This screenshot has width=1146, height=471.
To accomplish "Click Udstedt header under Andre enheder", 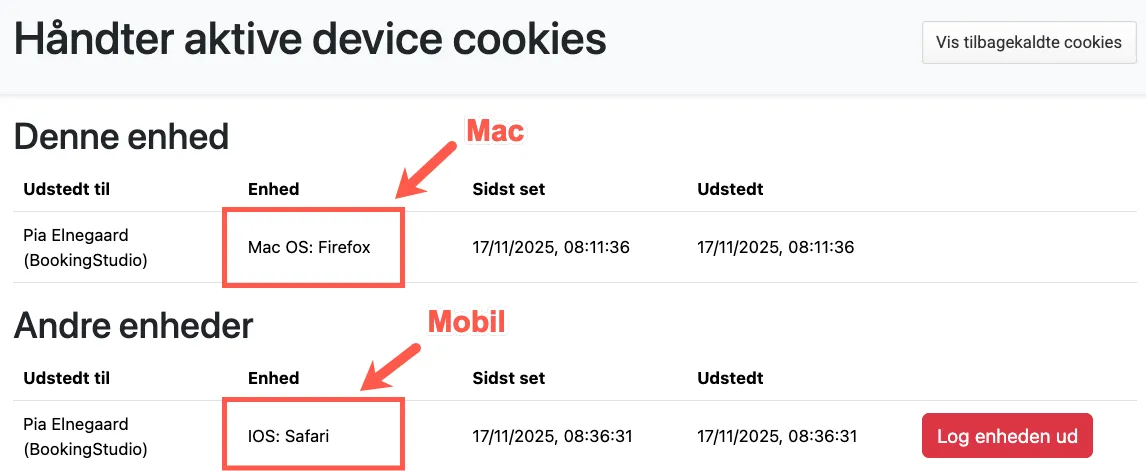I will click(730, 378).
